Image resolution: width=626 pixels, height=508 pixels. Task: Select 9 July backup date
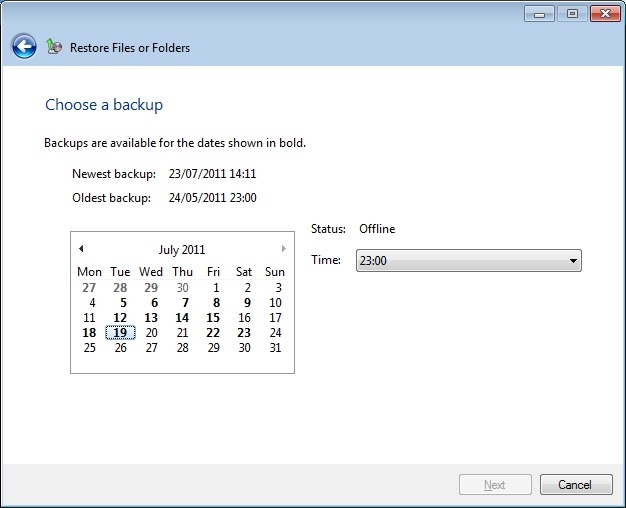pos(246,303)
